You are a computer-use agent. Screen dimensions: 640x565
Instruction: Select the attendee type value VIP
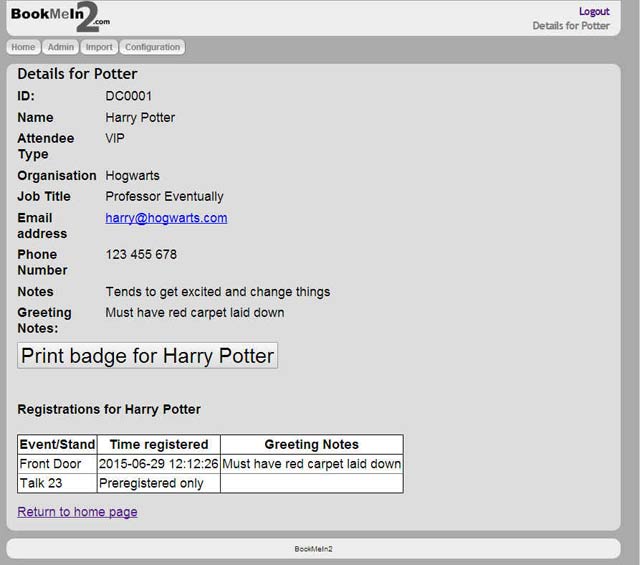[115, 138]
